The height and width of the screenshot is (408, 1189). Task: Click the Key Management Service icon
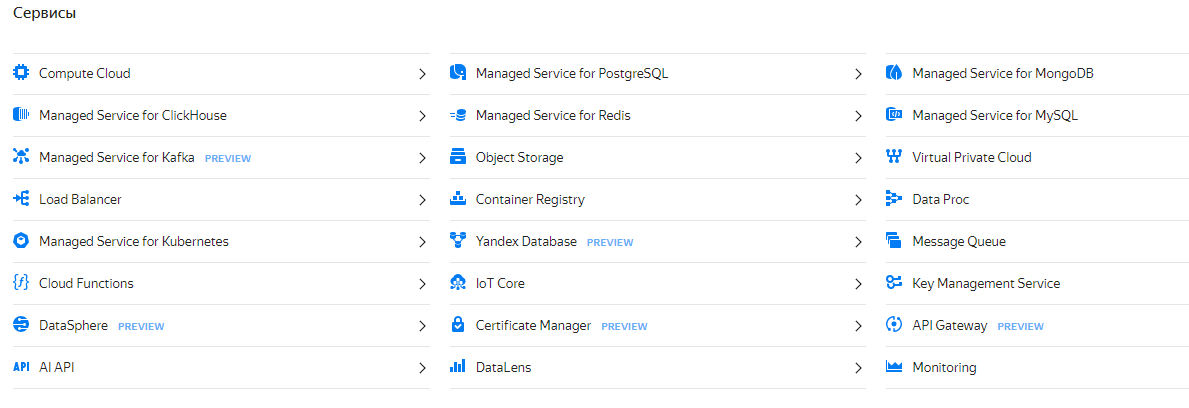pyautogui.click(x=894, y=283)
